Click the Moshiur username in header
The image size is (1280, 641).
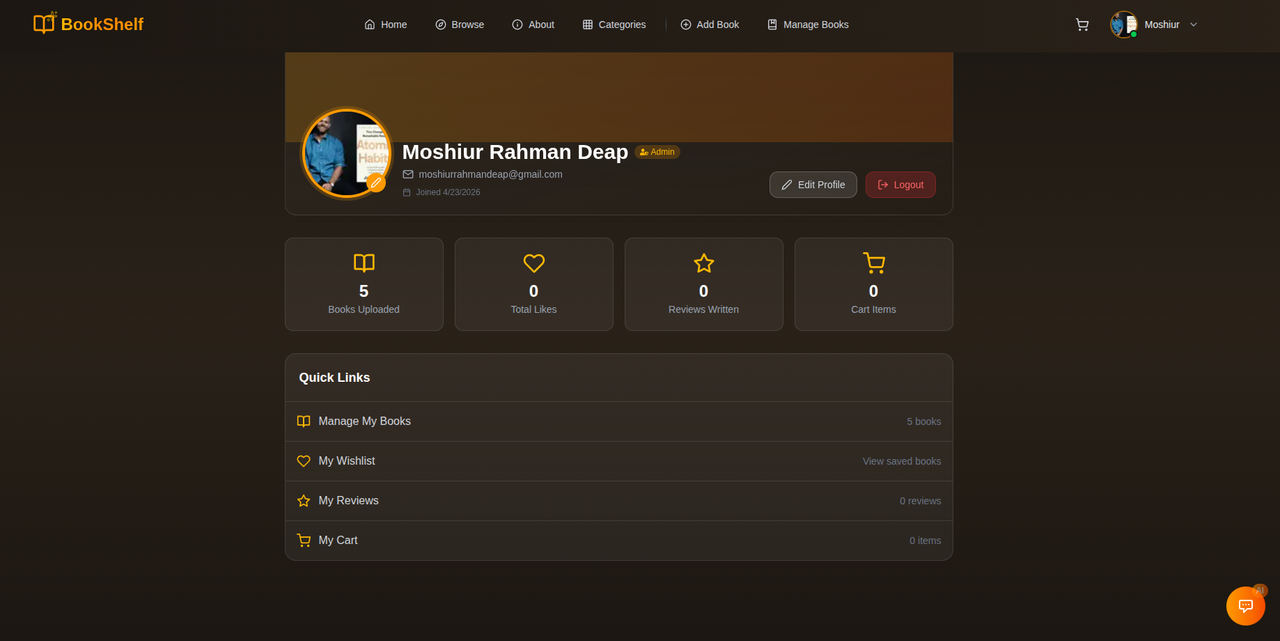pyautogui.click(x=1162, y=24)
